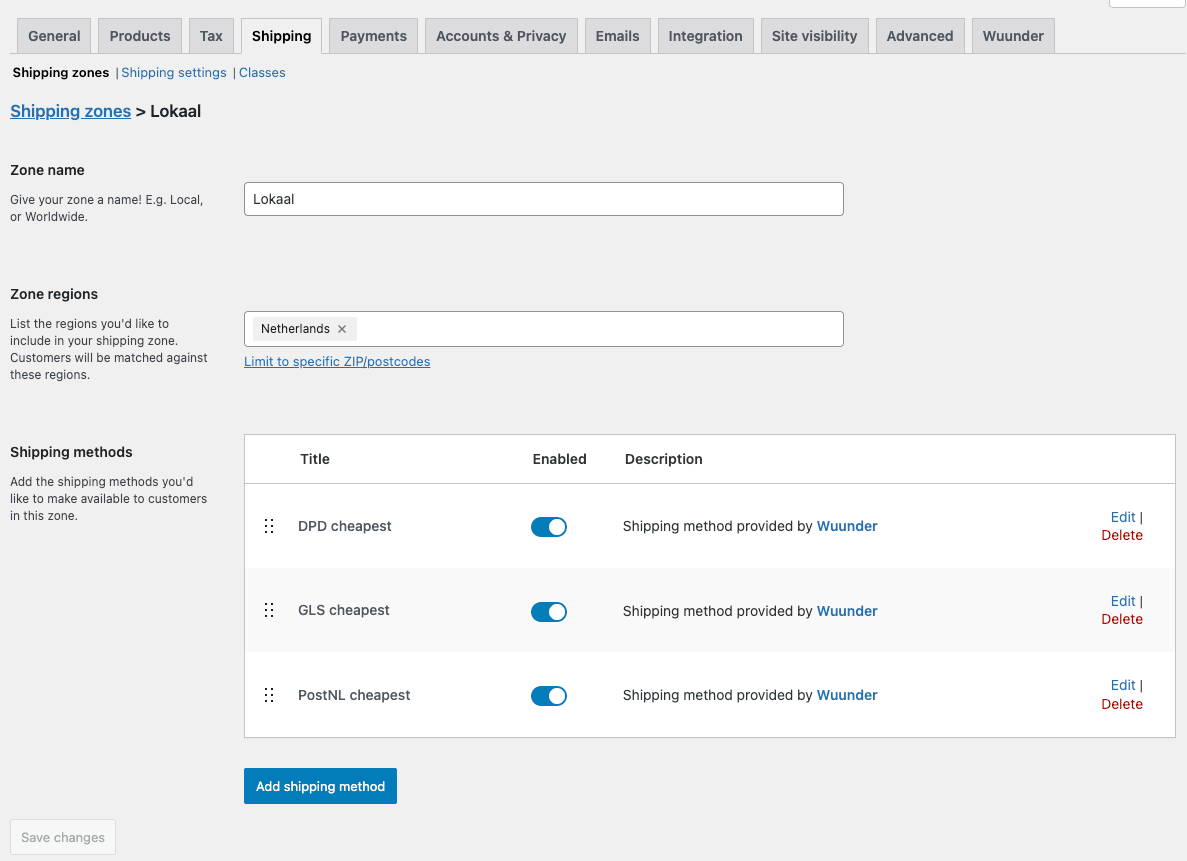Screen dimensions: 1187x861
Task: Disable the PostNL cheapest shipping method
Action: [x=549, y=696]
